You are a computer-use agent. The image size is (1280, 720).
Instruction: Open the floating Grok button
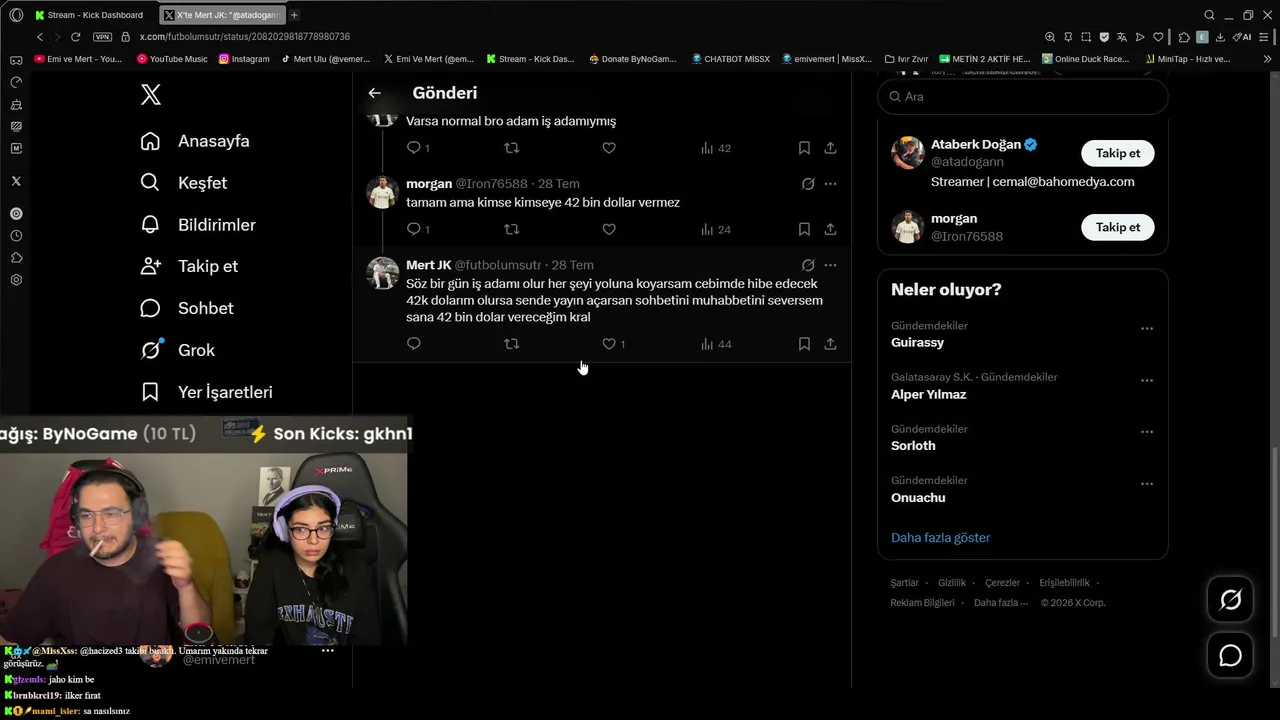click(x=1230, y=600)
